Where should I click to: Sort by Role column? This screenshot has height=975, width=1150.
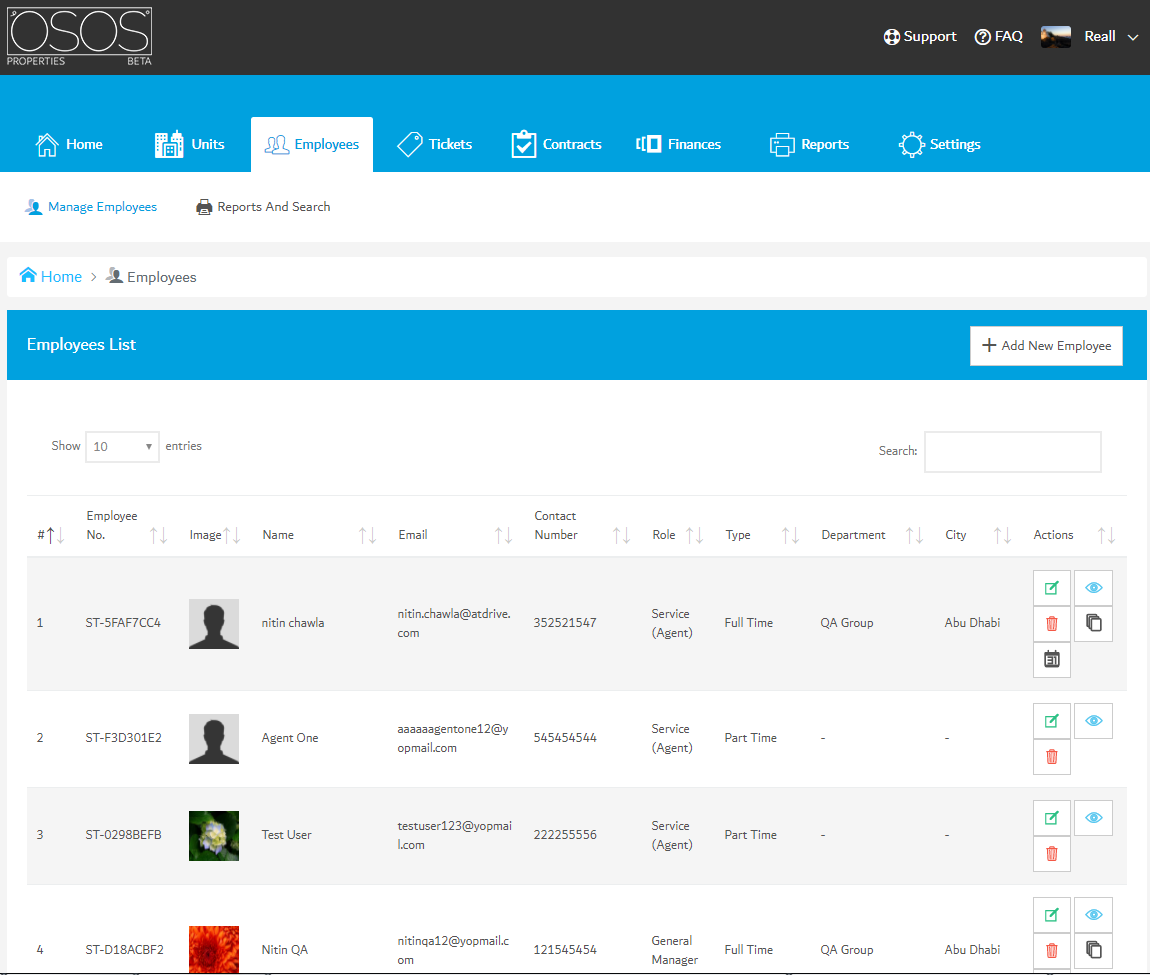pyautogui.click(x=678, y=536)
